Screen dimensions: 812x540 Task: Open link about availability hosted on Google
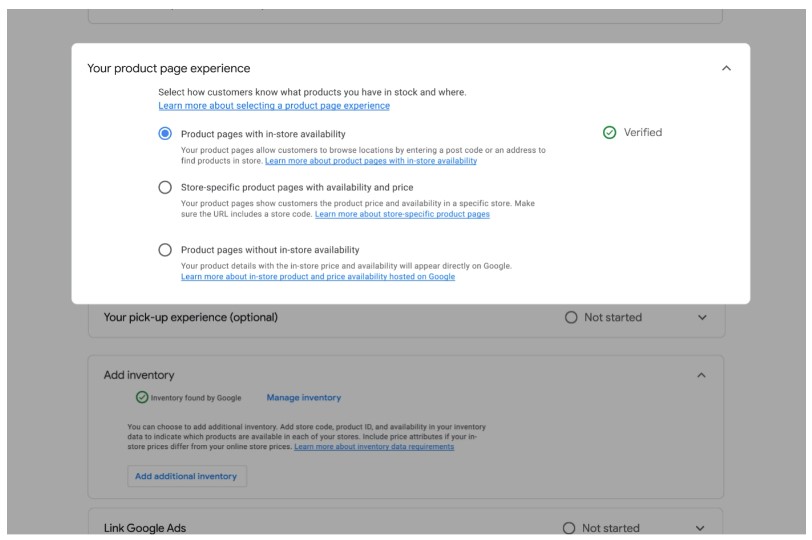point(317,277)
